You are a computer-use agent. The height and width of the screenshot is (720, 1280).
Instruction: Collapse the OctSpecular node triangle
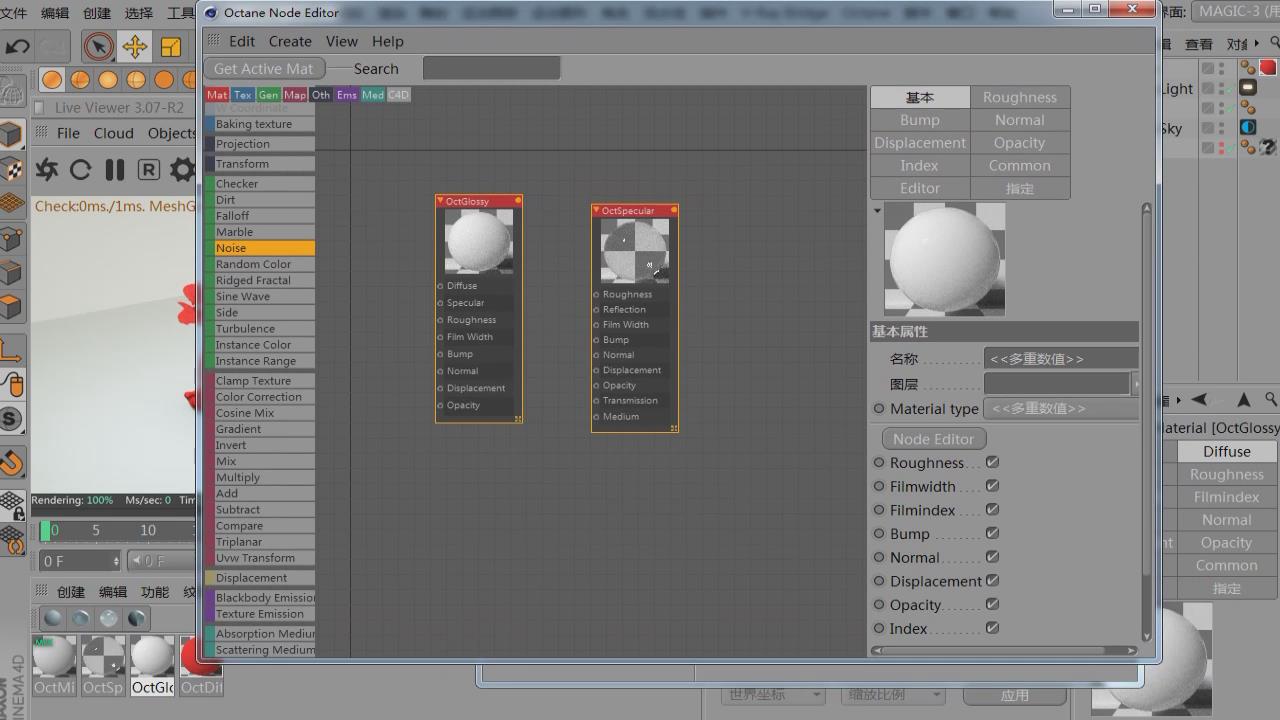596,211
